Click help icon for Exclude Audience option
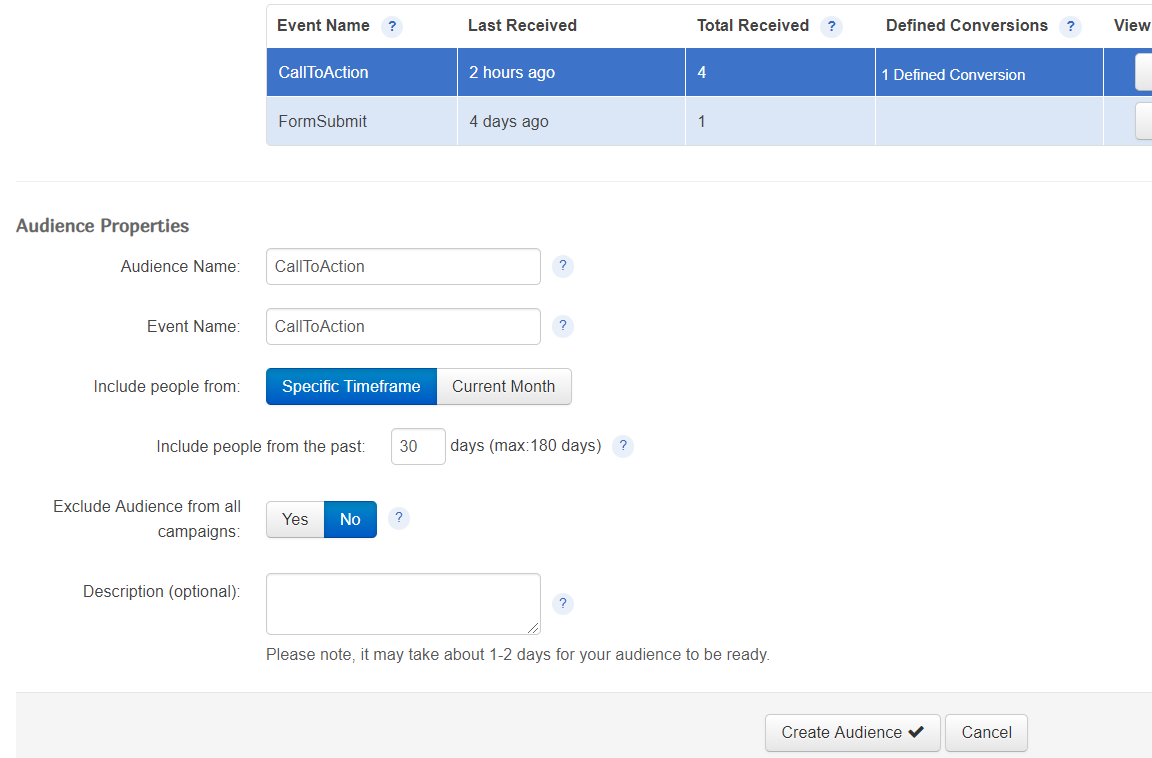 (399, 519)
